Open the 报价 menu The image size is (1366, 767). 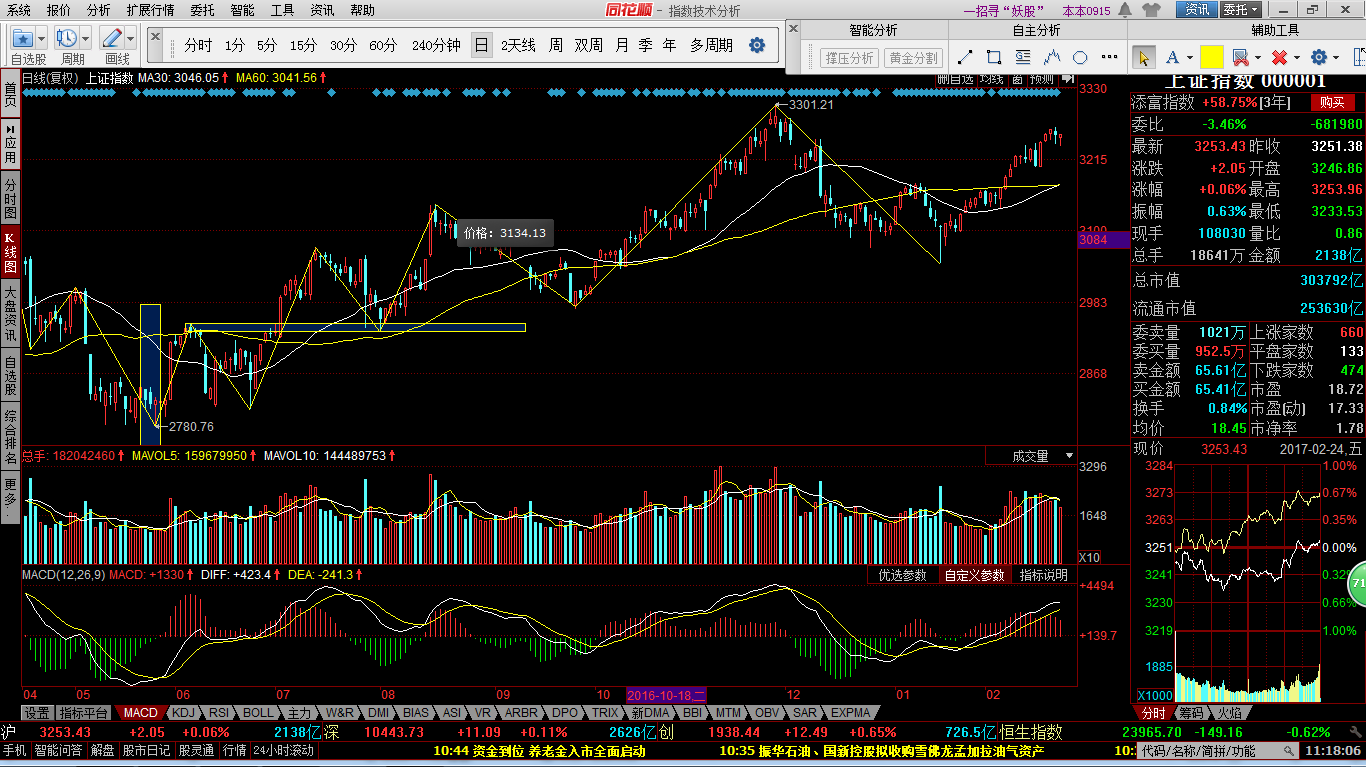tap(59, 10)
